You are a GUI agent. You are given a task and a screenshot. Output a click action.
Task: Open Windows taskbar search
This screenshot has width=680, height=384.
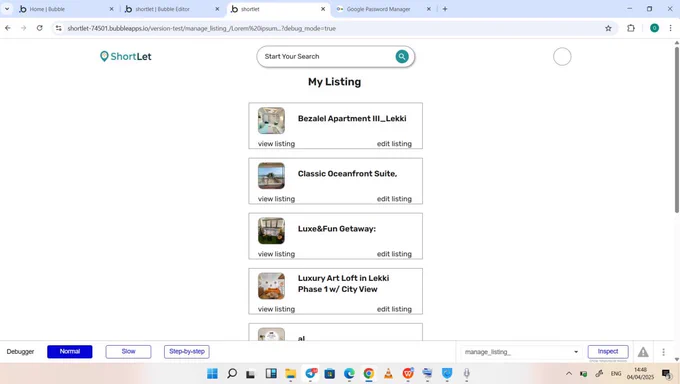click(x=232, y=373)
